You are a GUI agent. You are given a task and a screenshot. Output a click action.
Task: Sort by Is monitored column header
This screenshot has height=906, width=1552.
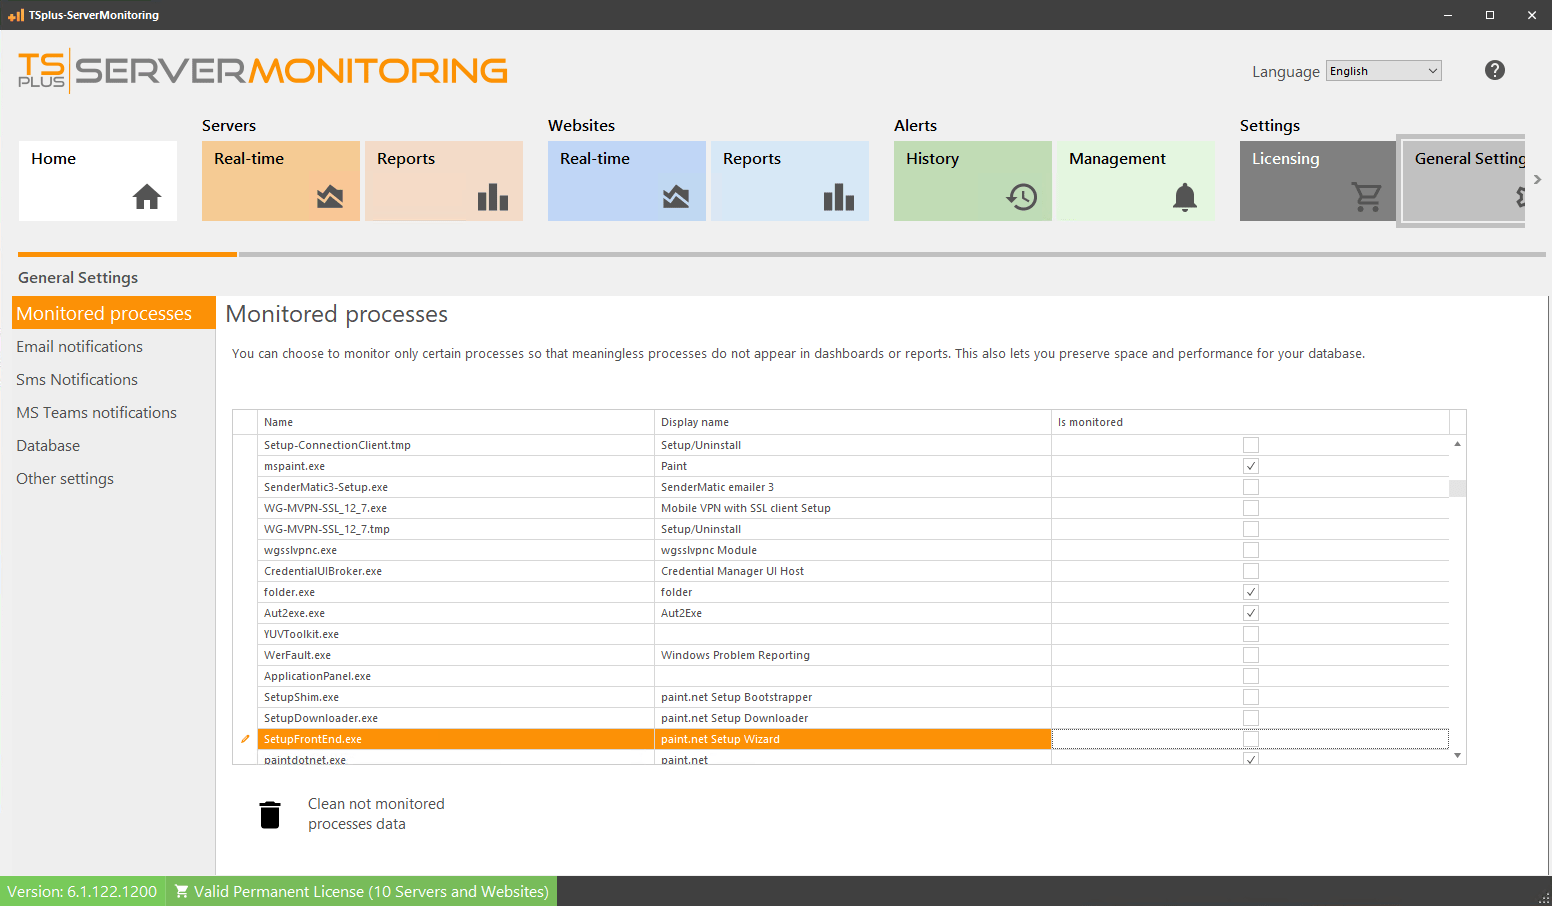[x=1250, y=422]
